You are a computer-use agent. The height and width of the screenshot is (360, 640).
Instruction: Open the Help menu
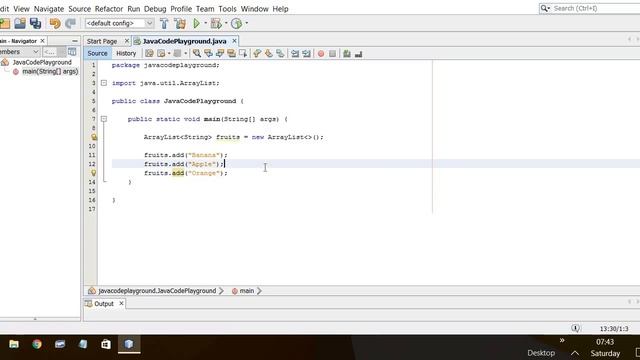pos(280,9)
